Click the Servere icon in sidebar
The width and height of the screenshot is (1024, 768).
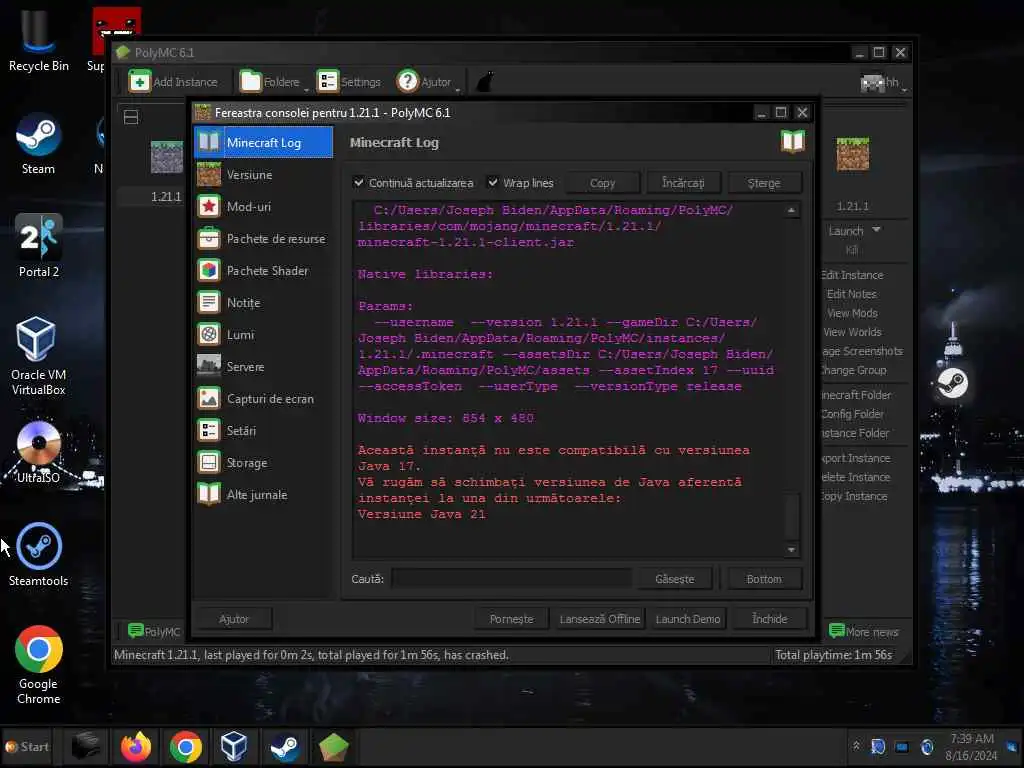[x=209, y=366]
